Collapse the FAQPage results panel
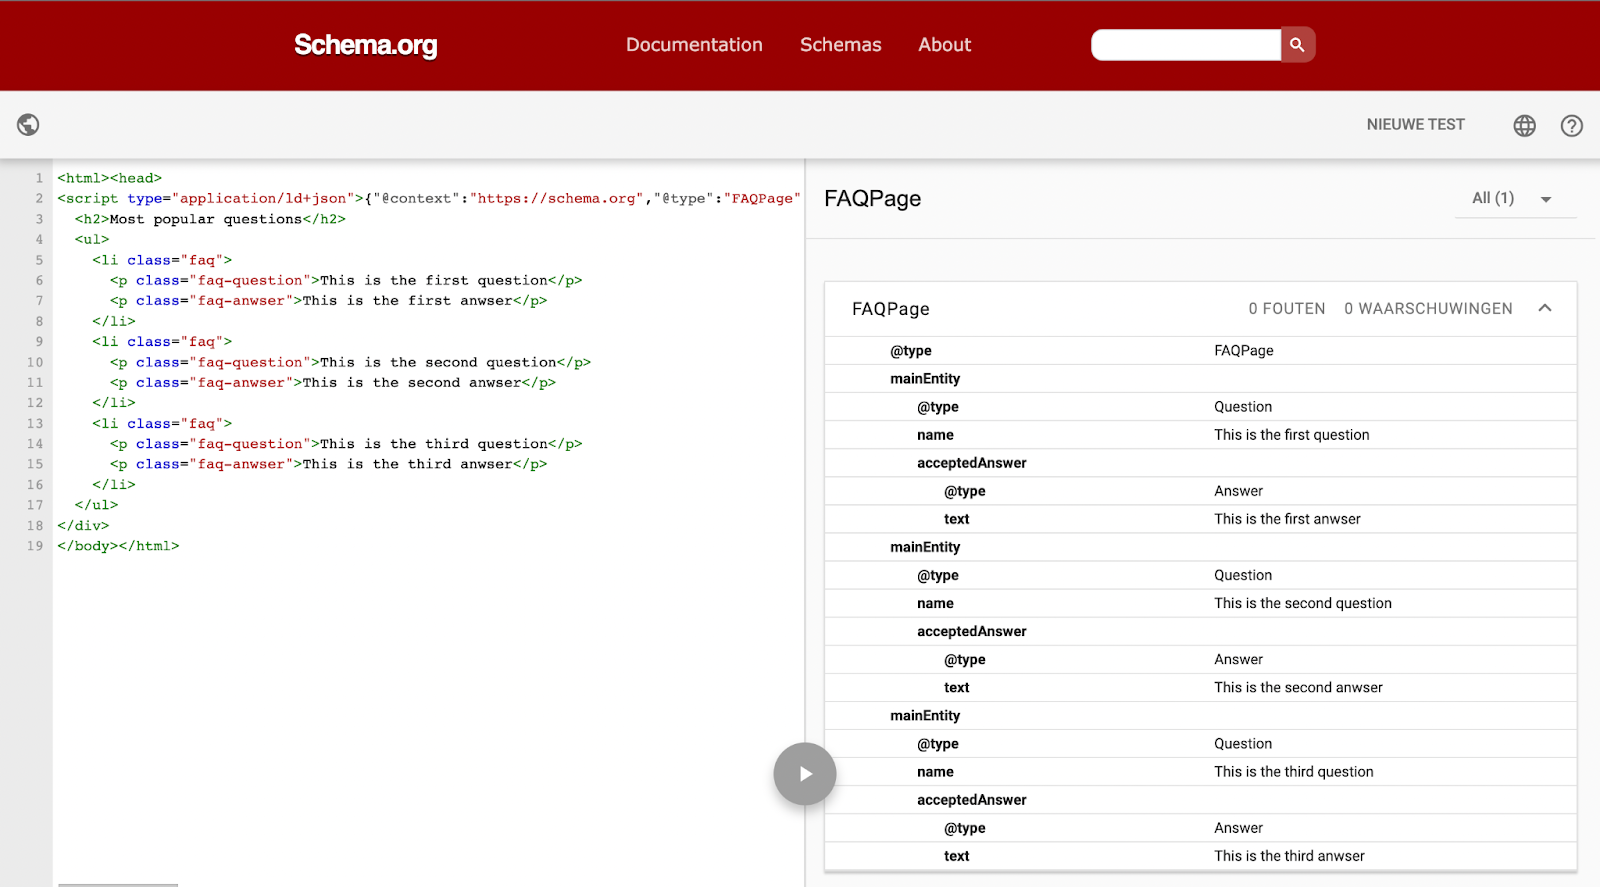Image resolution: width=1600 pixels, height=887 pixels. coord(1545,309)
